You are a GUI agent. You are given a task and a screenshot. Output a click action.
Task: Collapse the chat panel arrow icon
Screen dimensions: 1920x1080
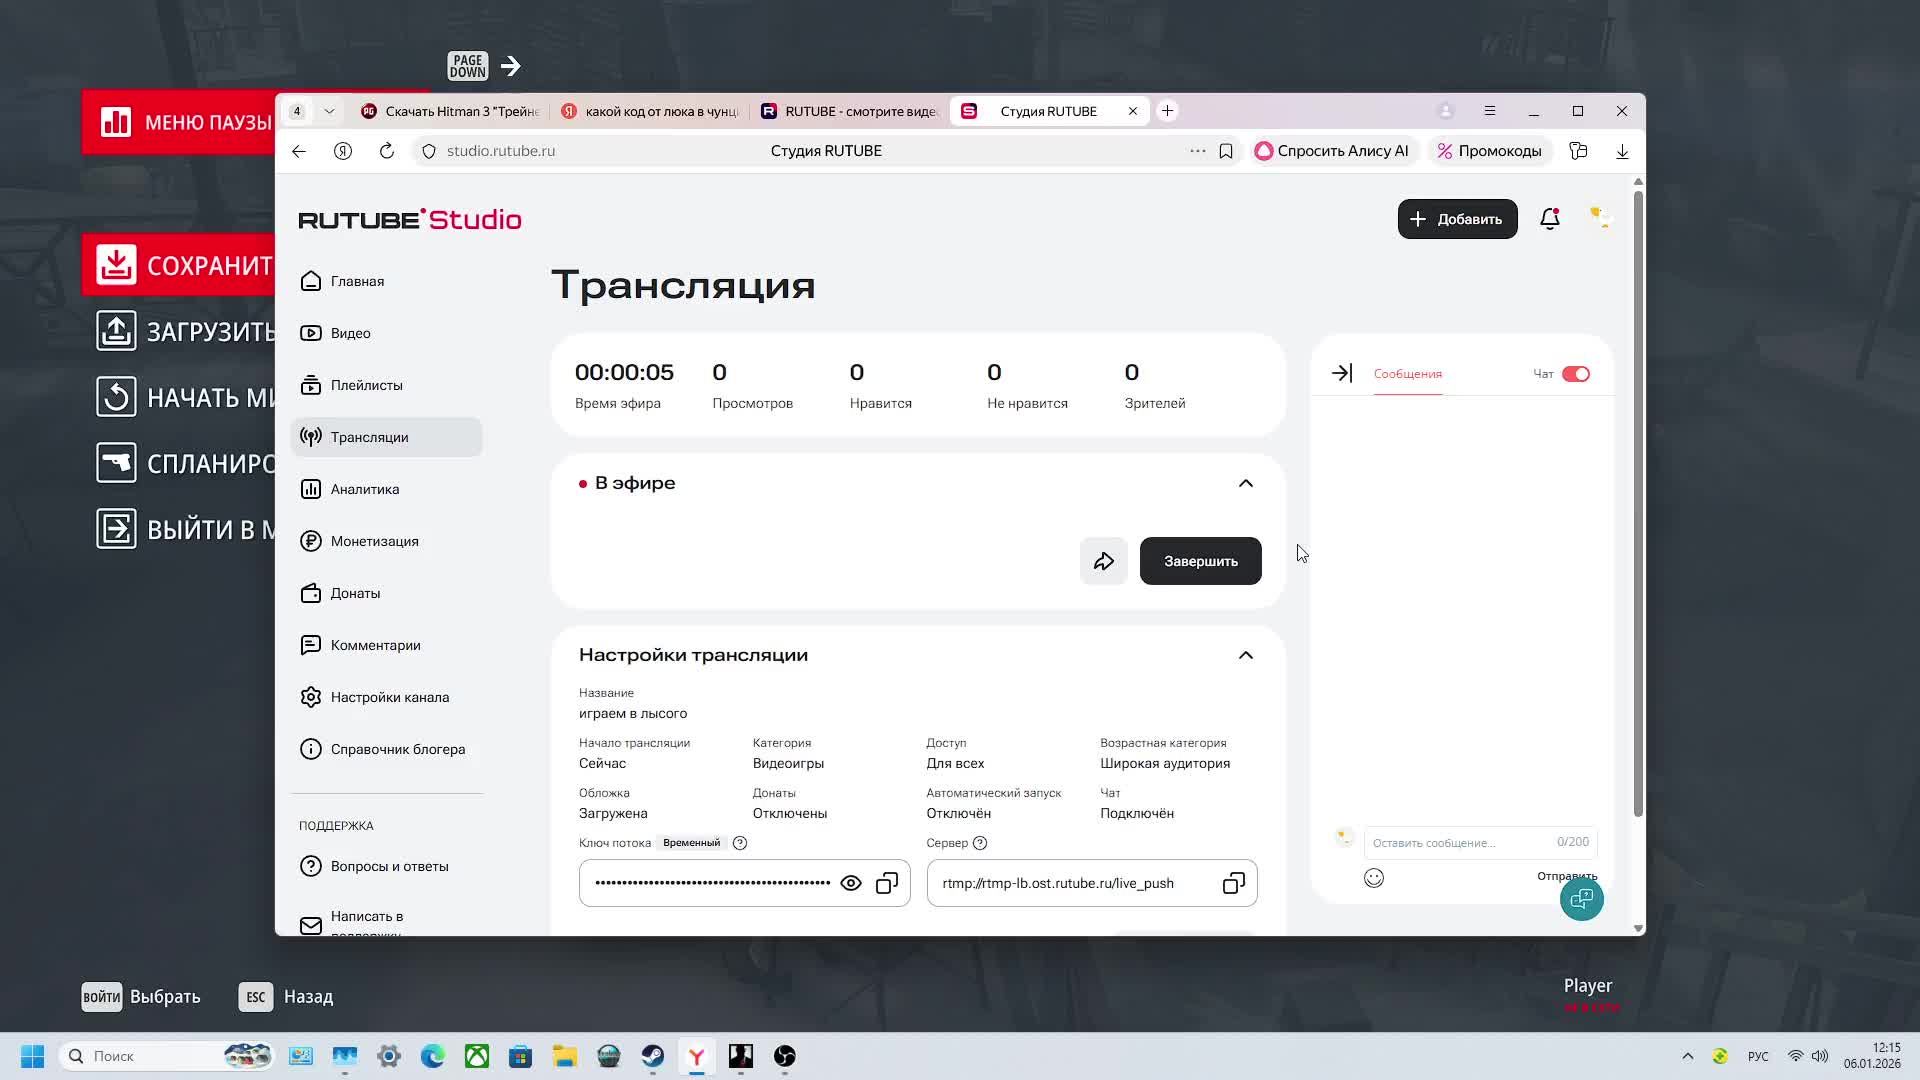pyautogui.click(x=1341, y=373)
